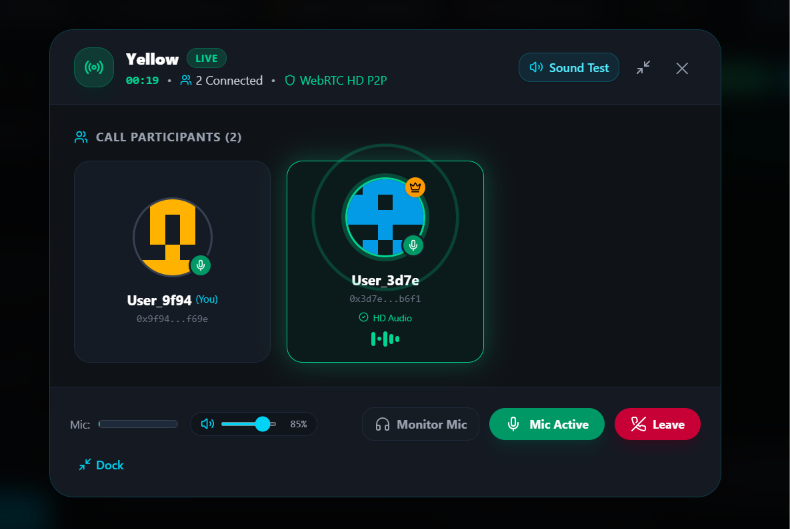Click the HD Audio checkmark icon
790x529 pixels.
[x=363, y=317]
